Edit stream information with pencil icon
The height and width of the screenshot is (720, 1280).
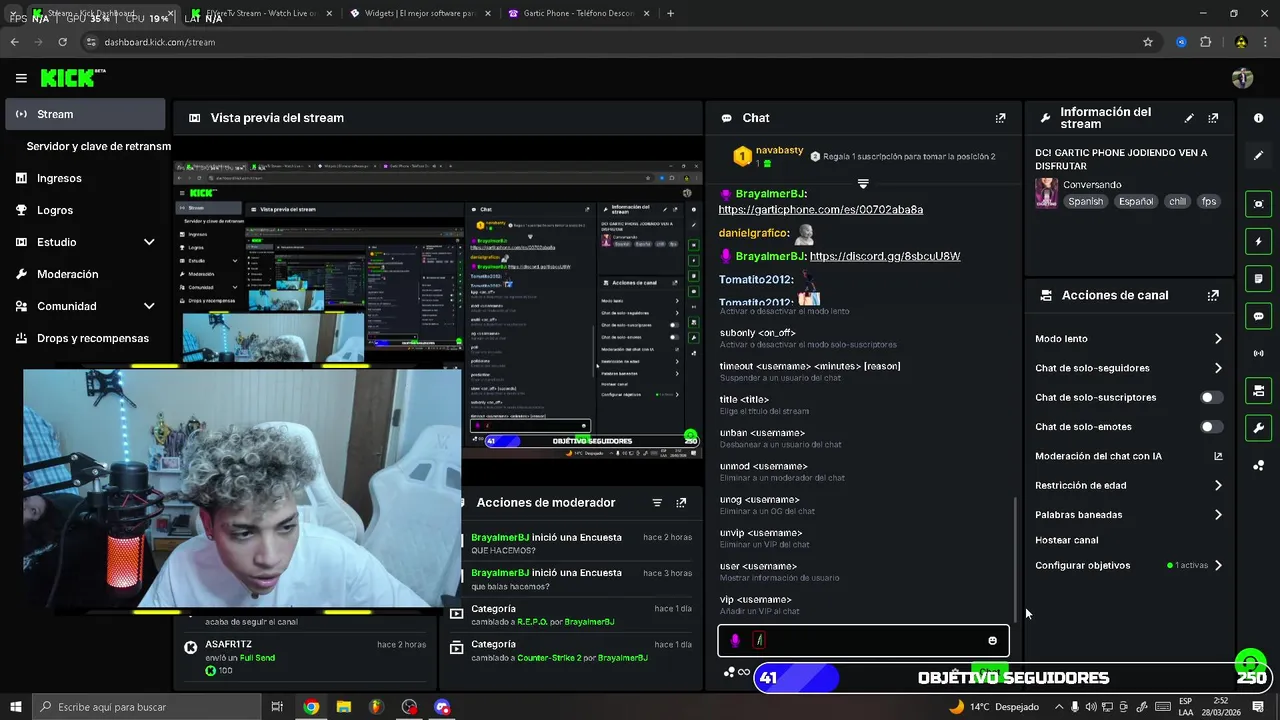(x=1189, y=118)
